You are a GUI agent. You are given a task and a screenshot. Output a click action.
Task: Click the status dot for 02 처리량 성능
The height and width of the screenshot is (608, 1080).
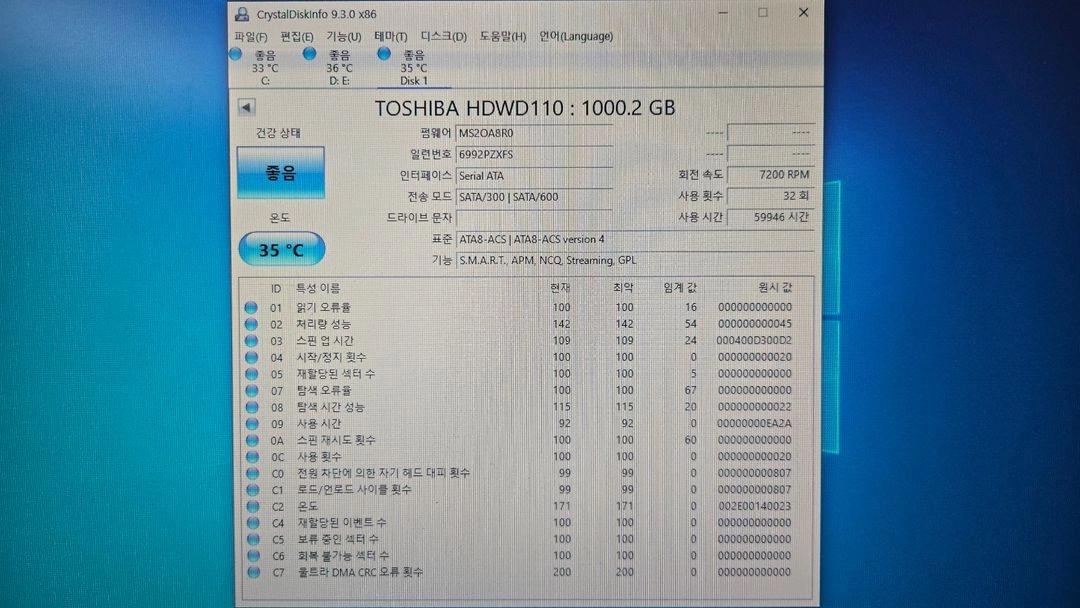[251, 324]
